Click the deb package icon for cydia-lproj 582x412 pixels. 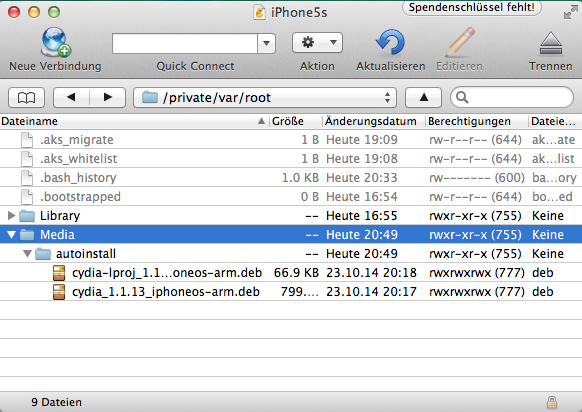click(x=59, y=272)
